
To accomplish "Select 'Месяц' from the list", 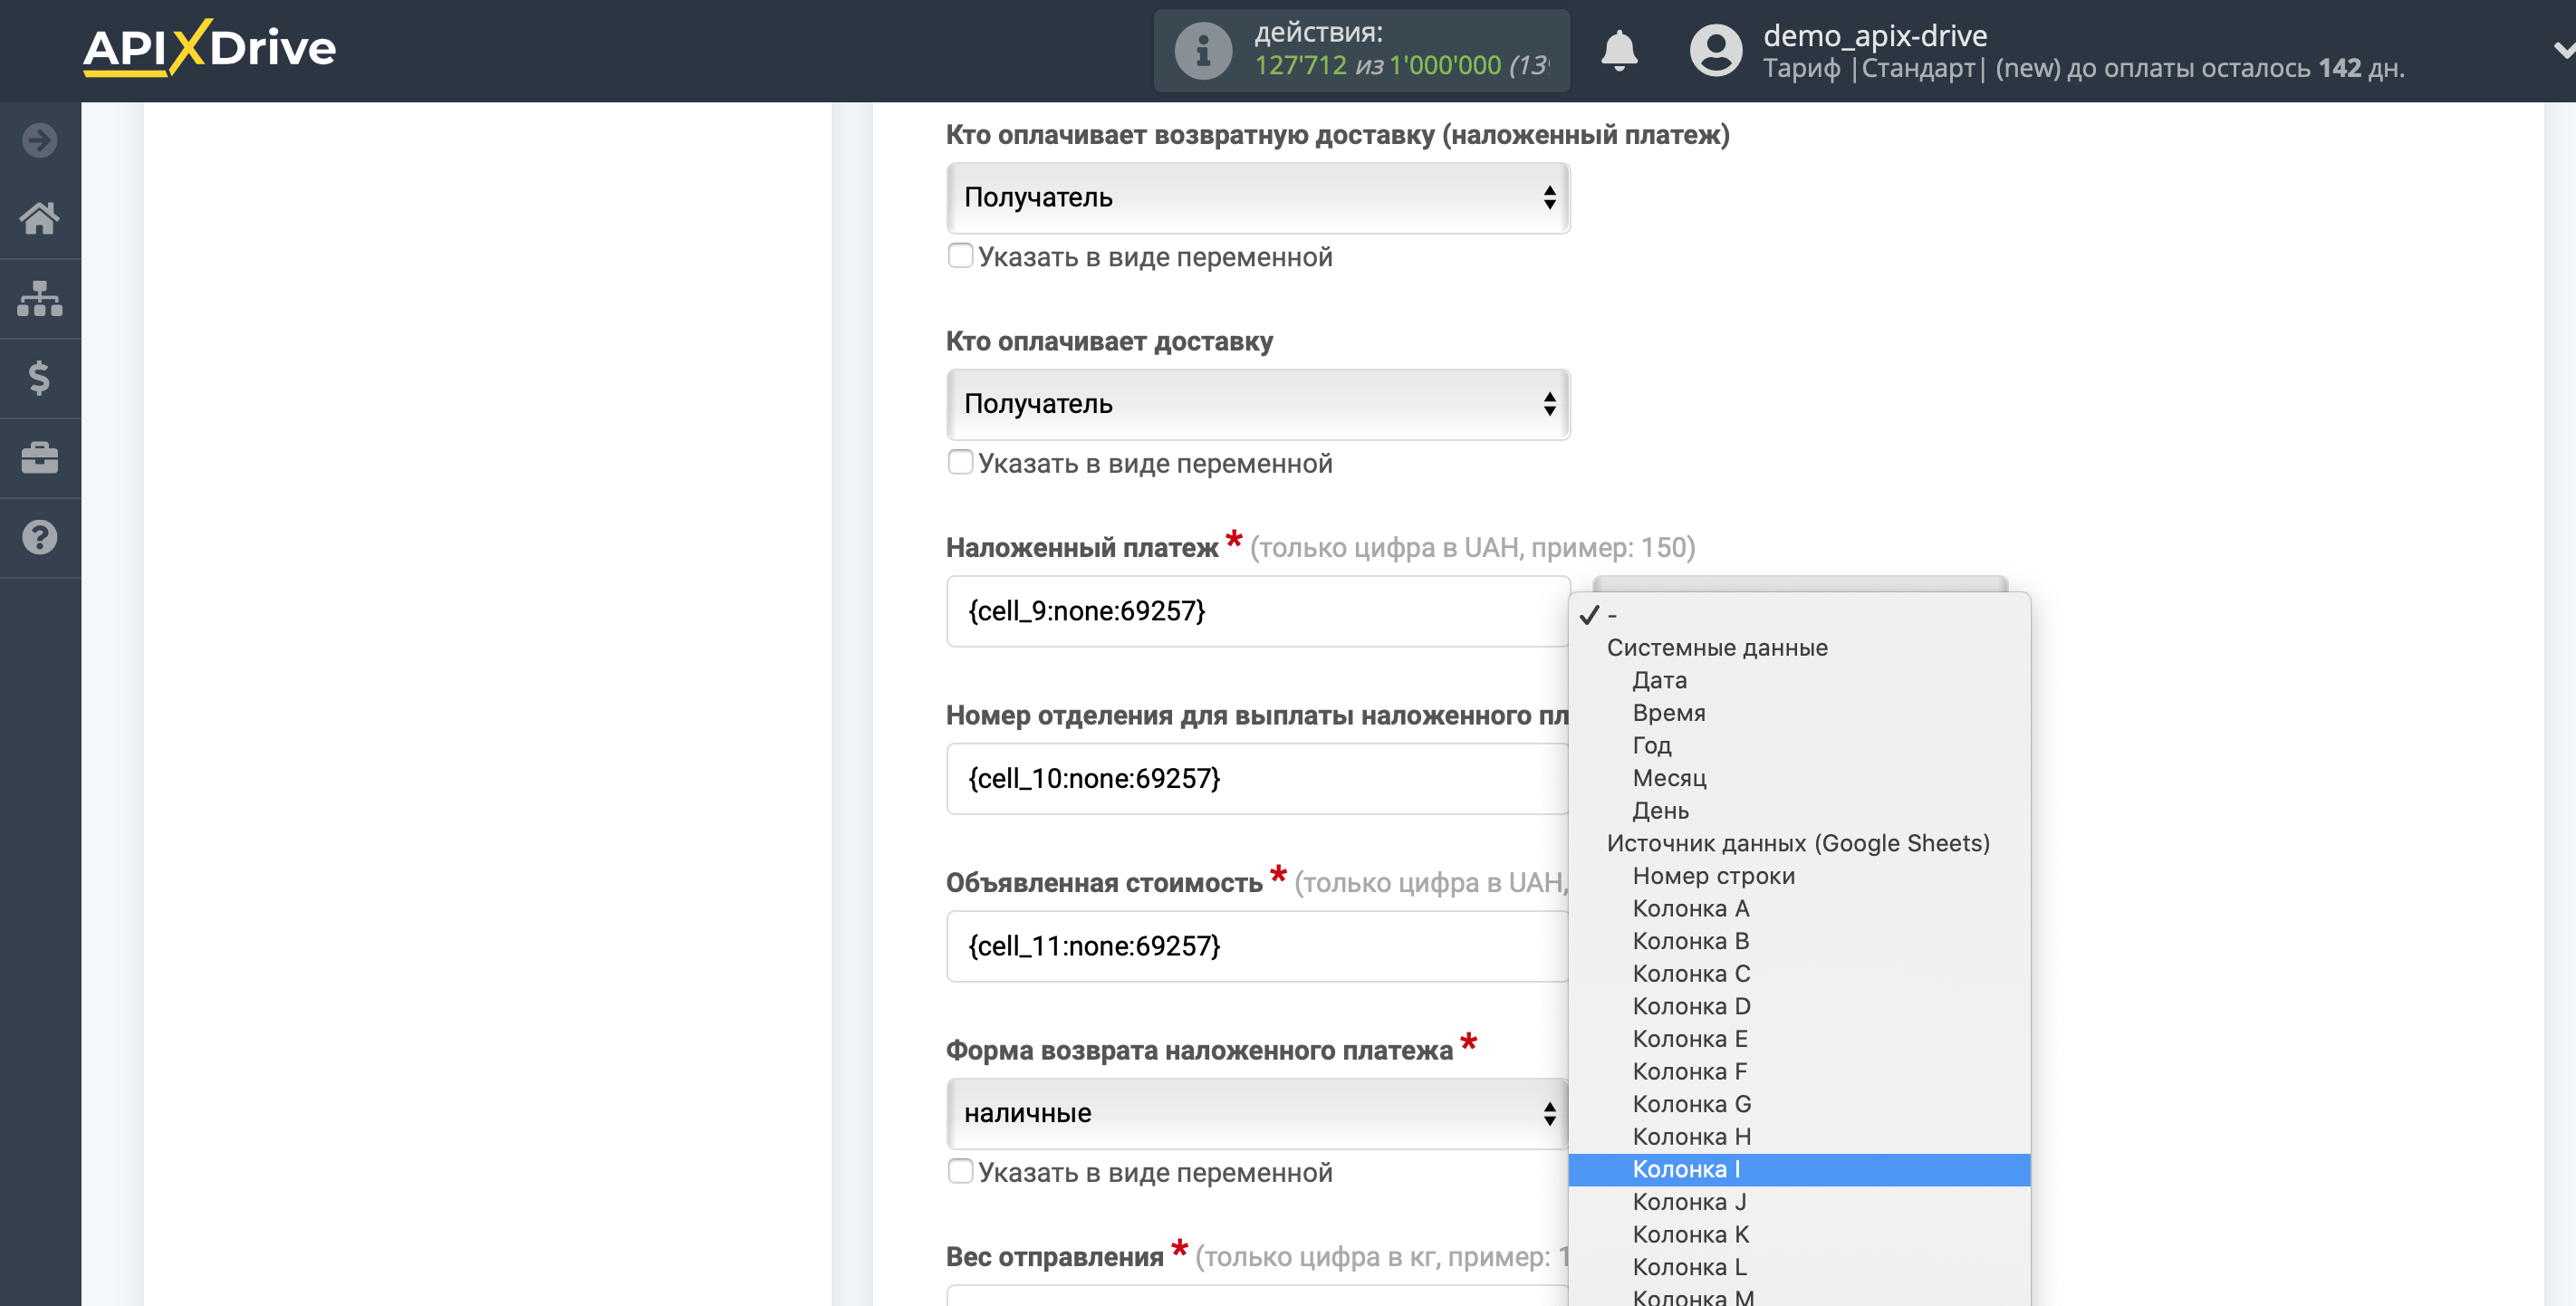I will 1799,778.
